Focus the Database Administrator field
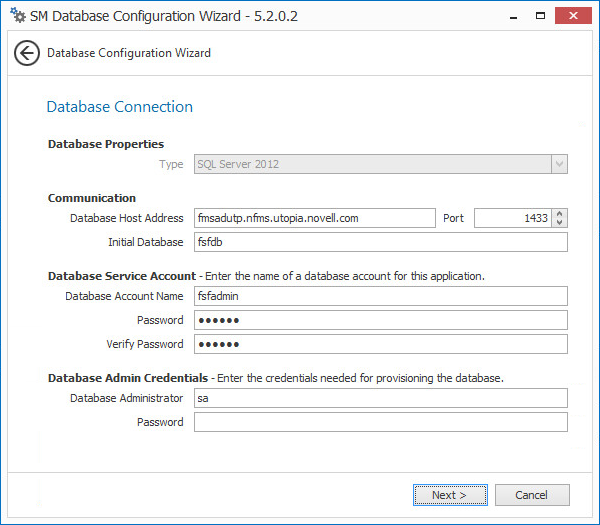 [380, 398]
